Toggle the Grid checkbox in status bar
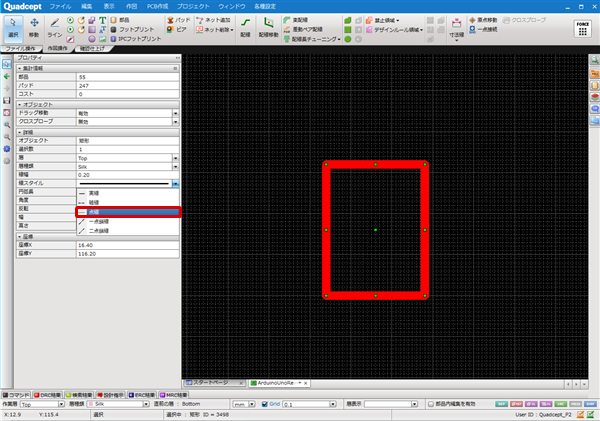Screen dimensions: 600x421 tap(264, 404)
